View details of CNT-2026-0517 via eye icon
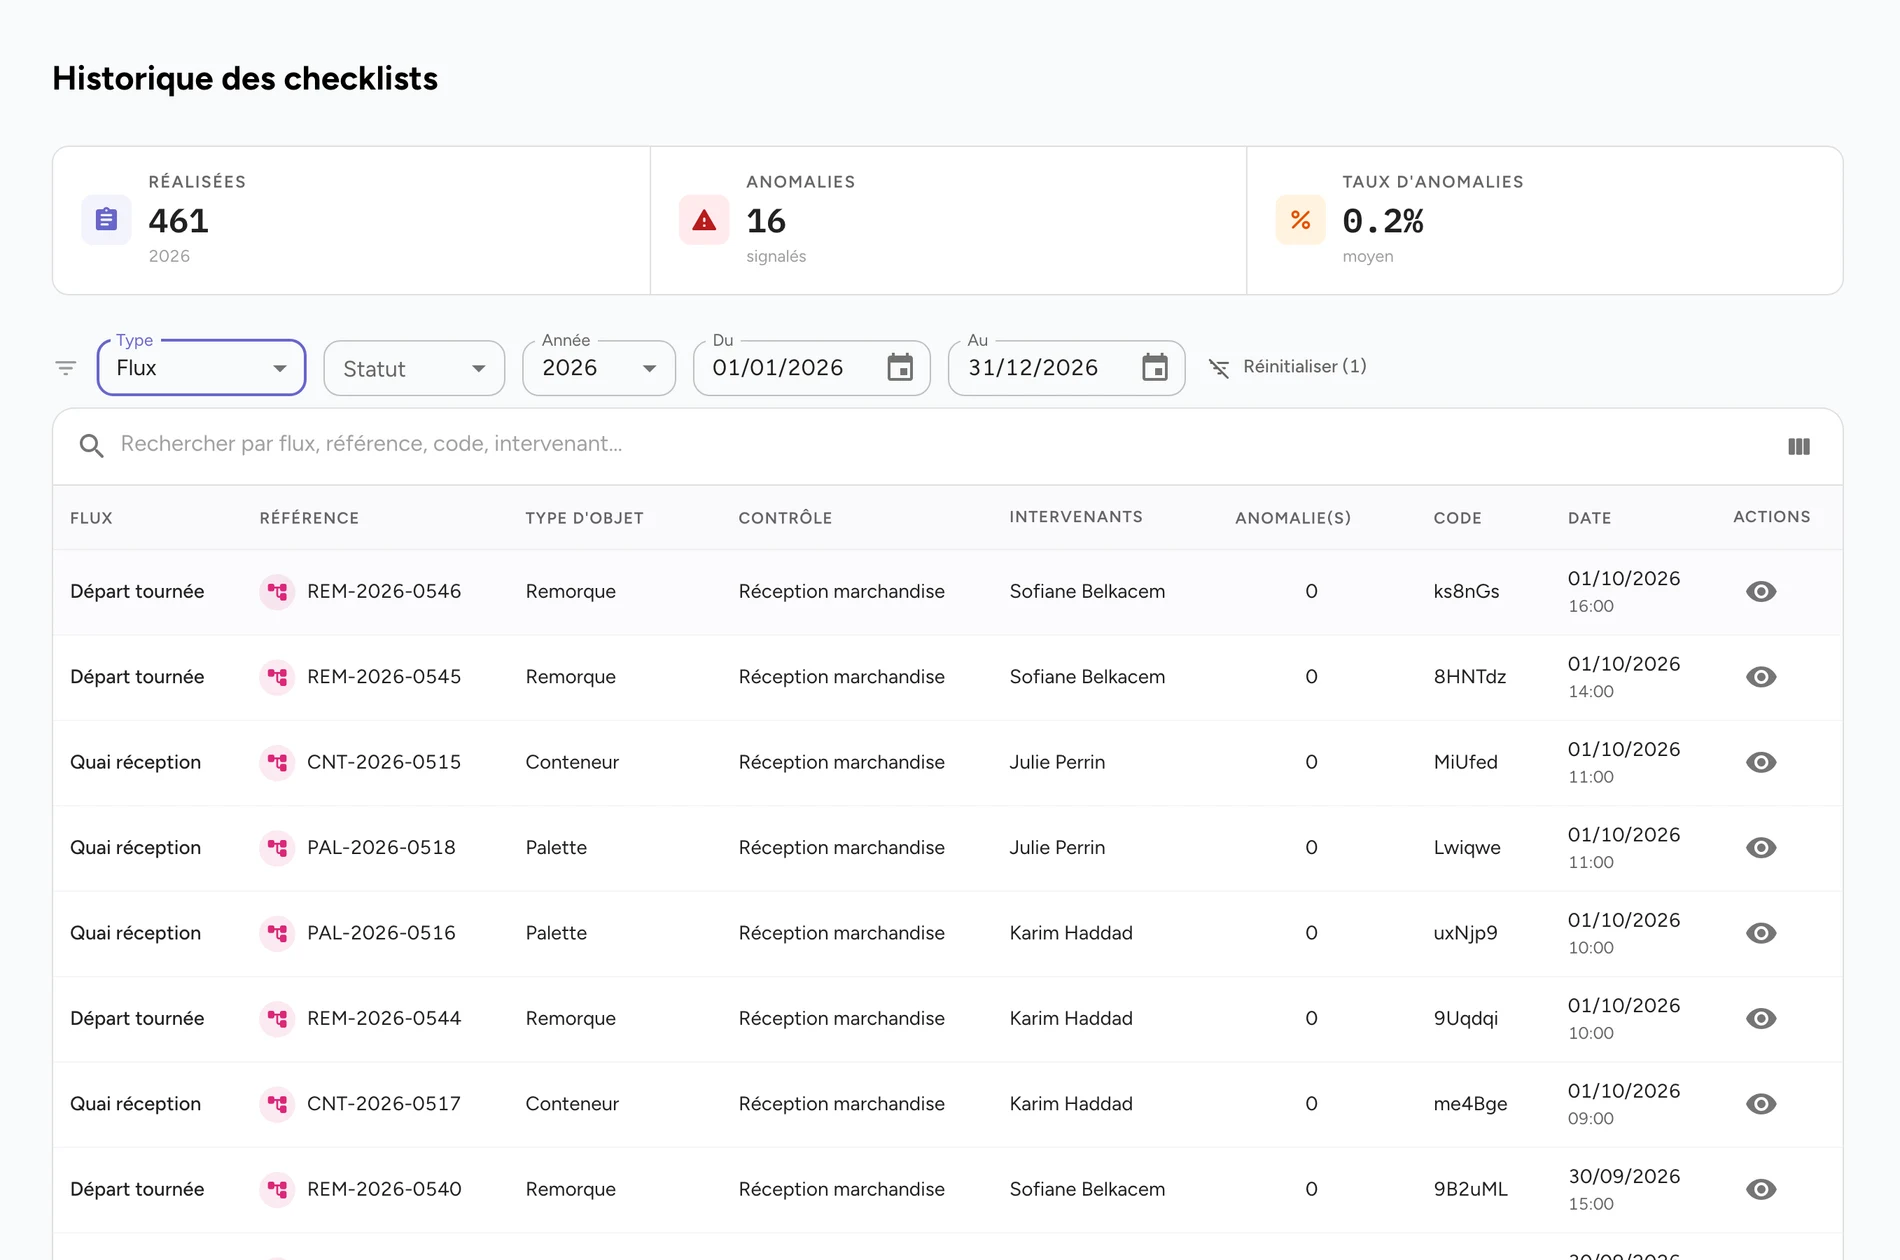Screen dimensions: 1900x1260 point(1761,1104)
